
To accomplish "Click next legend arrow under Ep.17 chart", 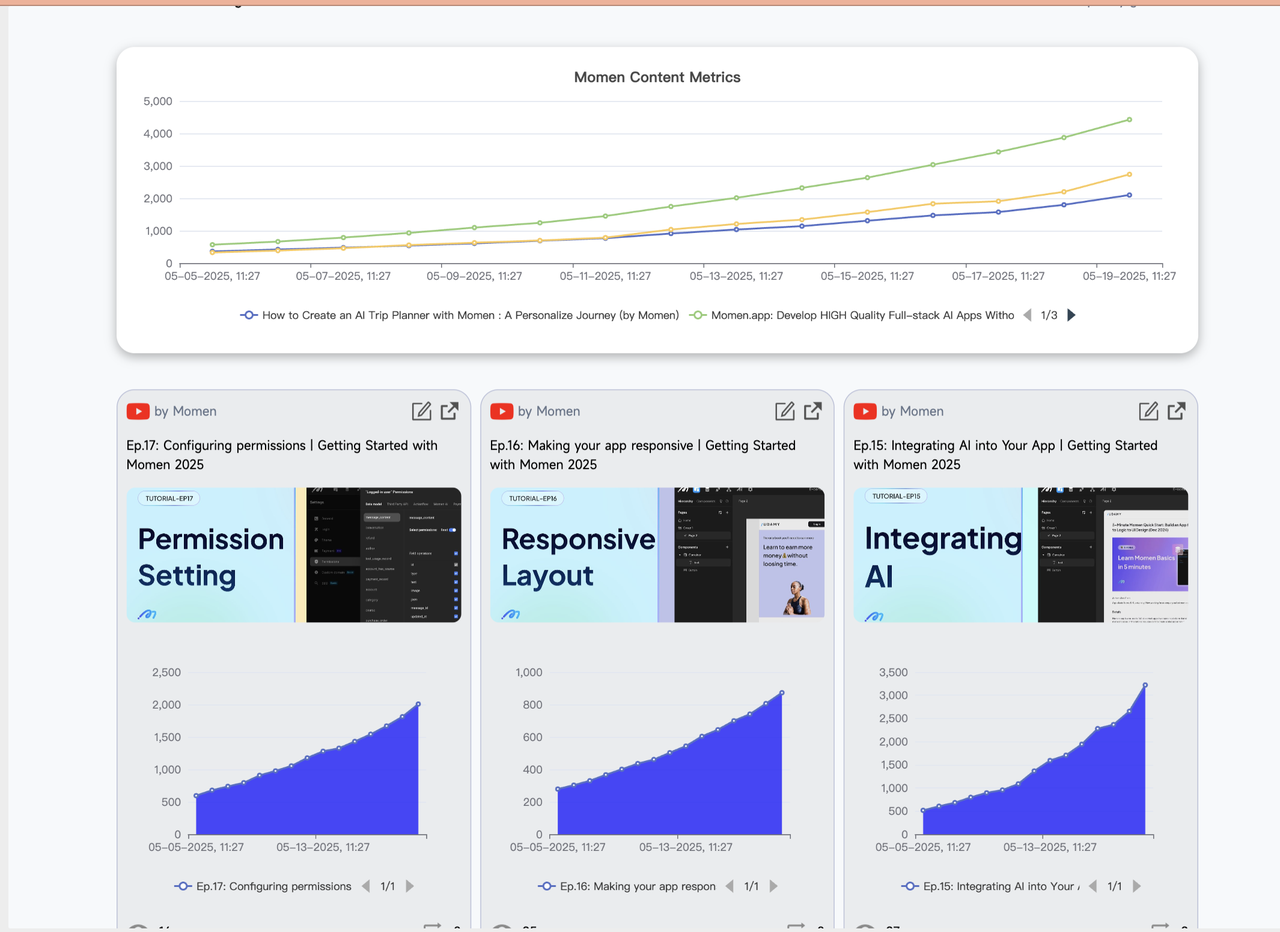I will 409,886.
